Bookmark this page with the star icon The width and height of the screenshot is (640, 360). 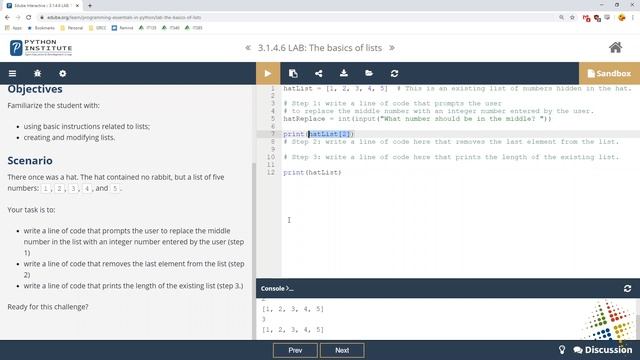coord(572,18)
